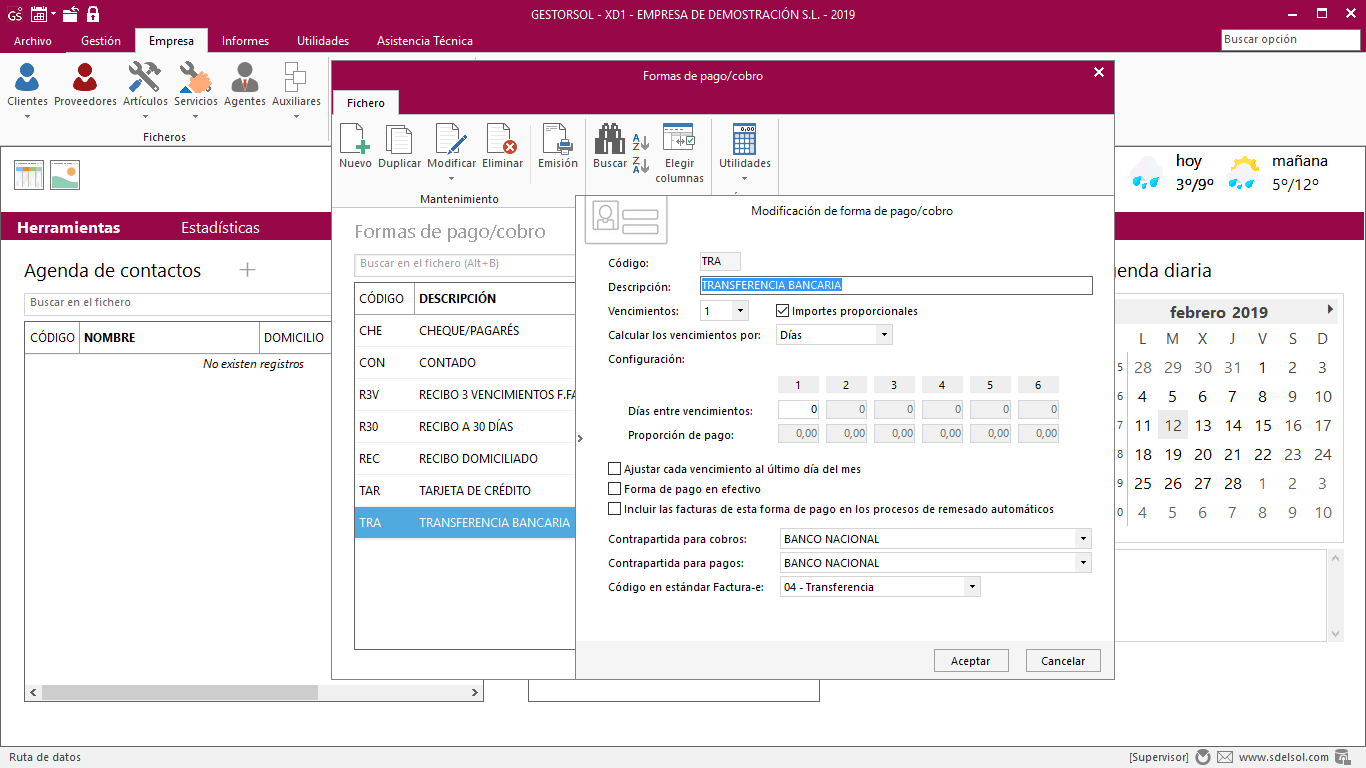Open Elegir columnas tool
Image resolution: width=1366 pixels, height=768 pixels.
tap(679, 152)
